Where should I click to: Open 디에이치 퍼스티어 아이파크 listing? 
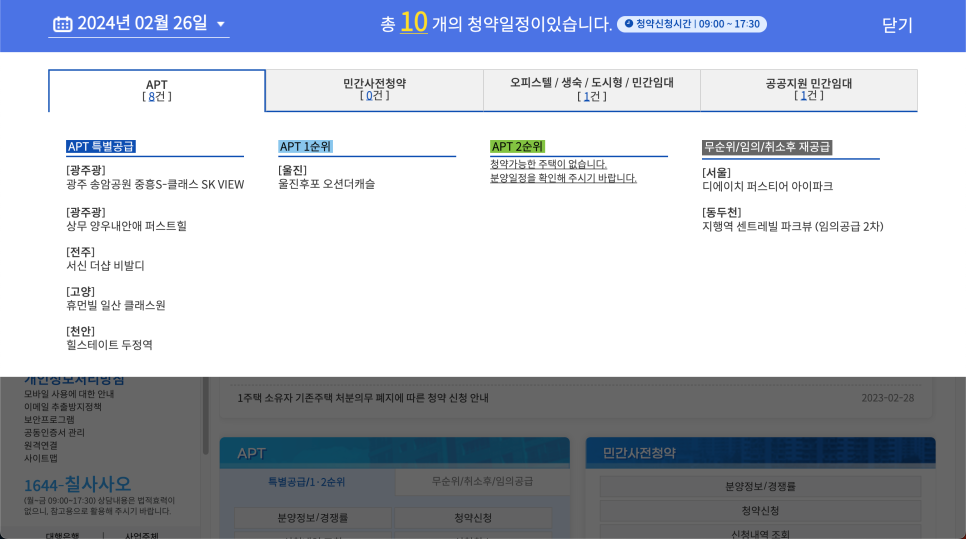(768, 186)
